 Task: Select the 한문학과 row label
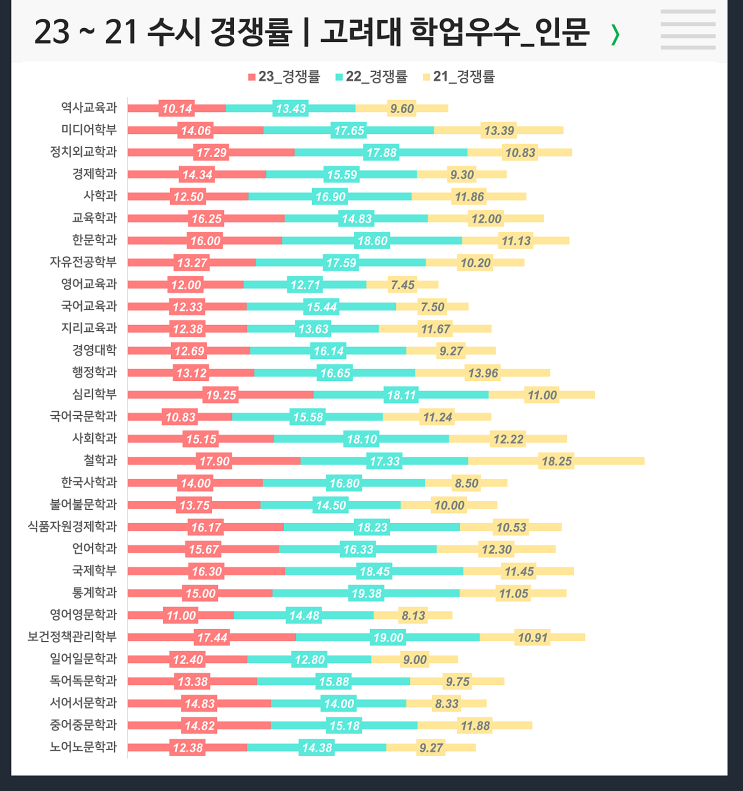click(x=94, y=240)
